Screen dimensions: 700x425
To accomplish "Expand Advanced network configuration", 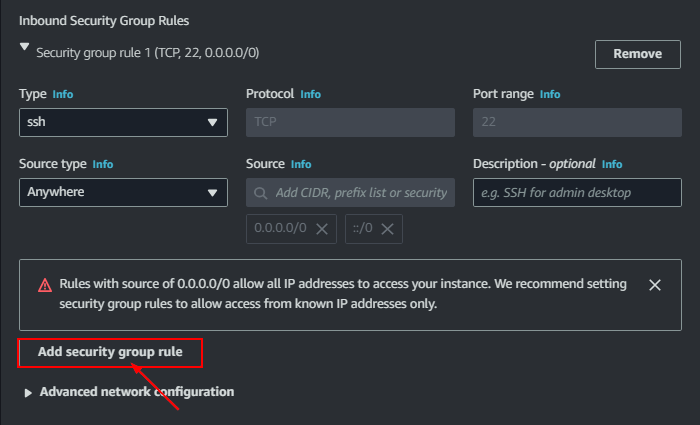I will 28,393.
